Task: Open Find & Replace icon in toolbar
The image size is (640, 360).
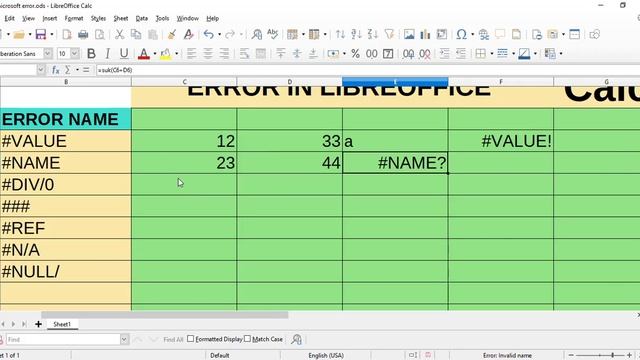Action: click(x=257, y=34)
